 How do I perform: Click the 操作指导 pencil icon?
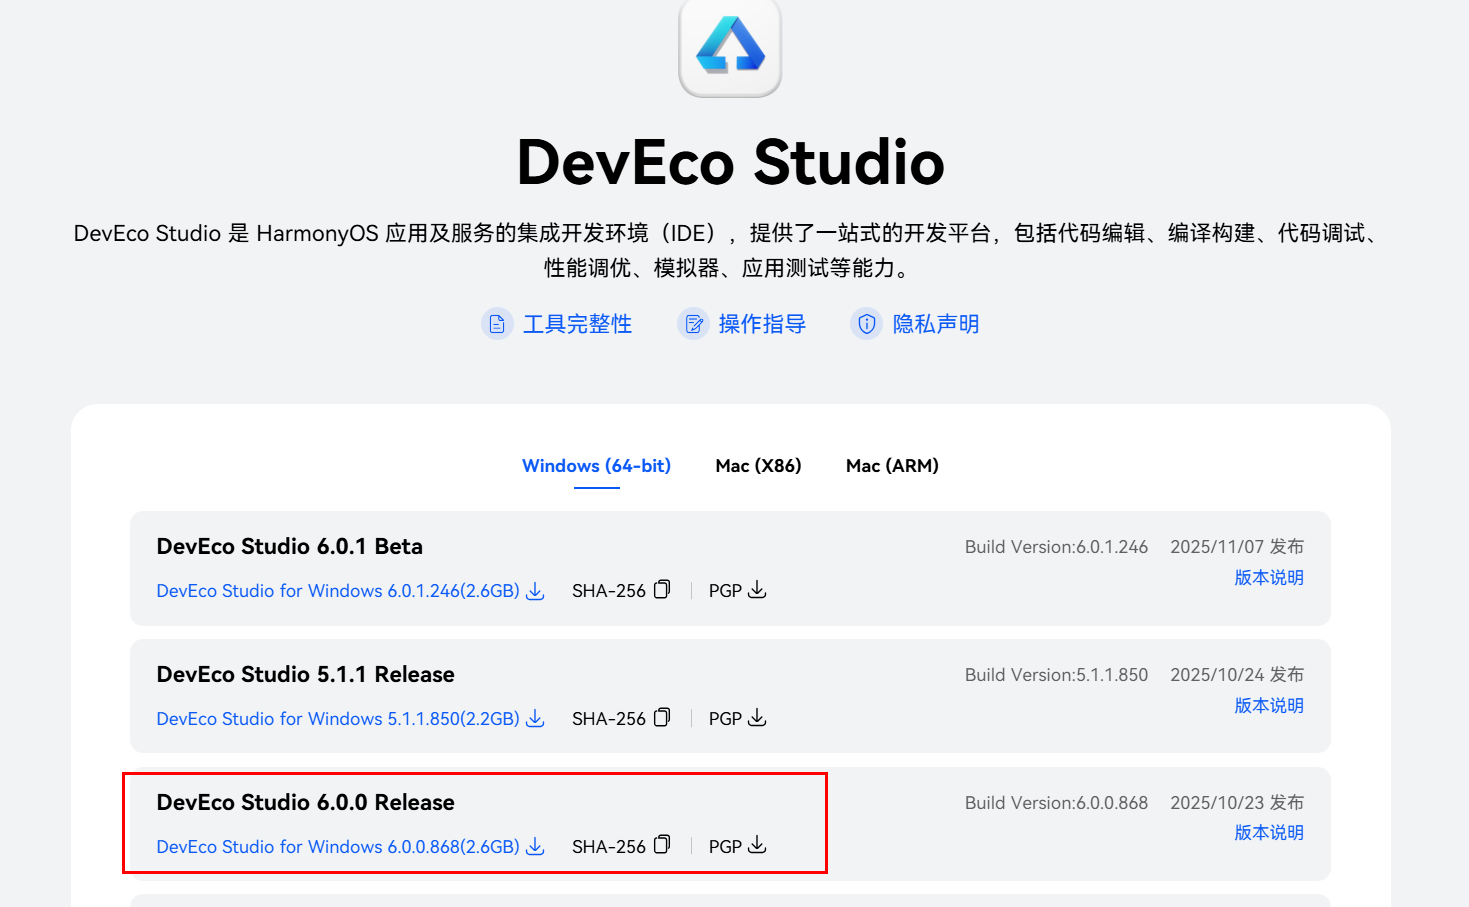(x=693, y=323)
